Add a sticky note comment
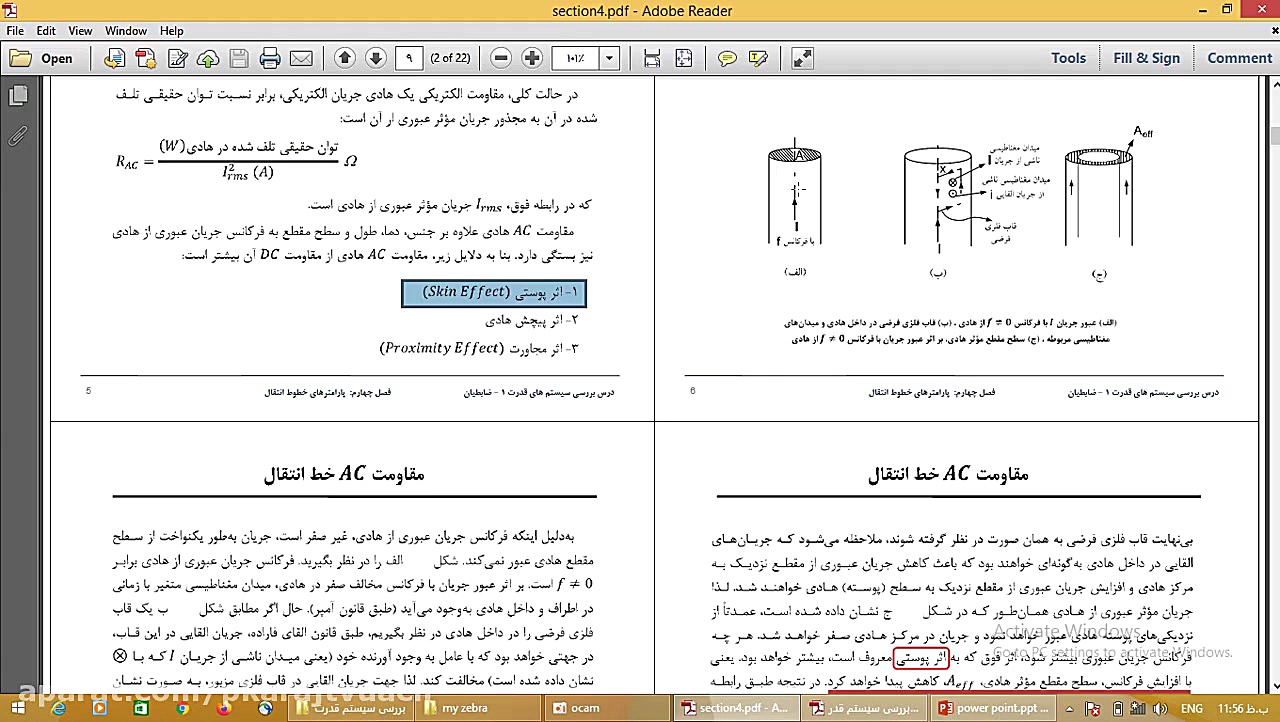The image size is (1280, 722). point(727,58)
